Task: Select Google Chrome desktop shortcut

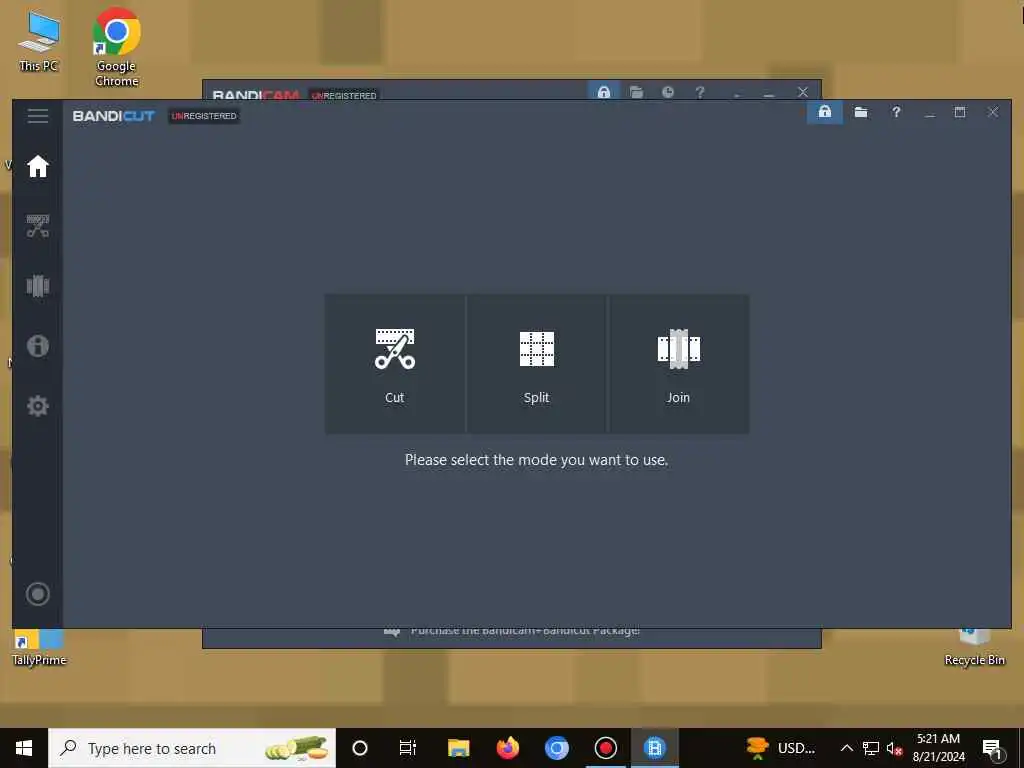Action: [116, 47]
